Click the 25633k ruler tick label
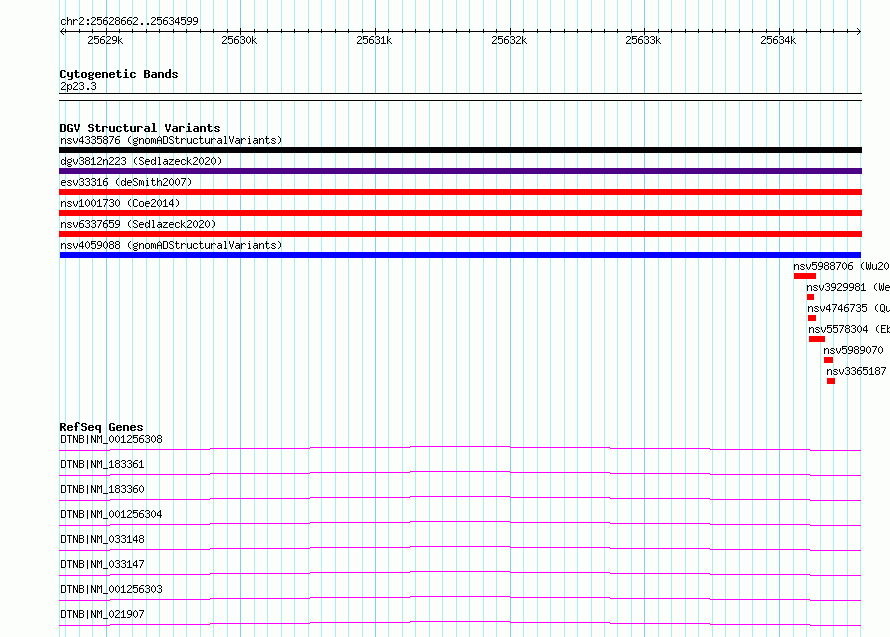 point(643,40)
